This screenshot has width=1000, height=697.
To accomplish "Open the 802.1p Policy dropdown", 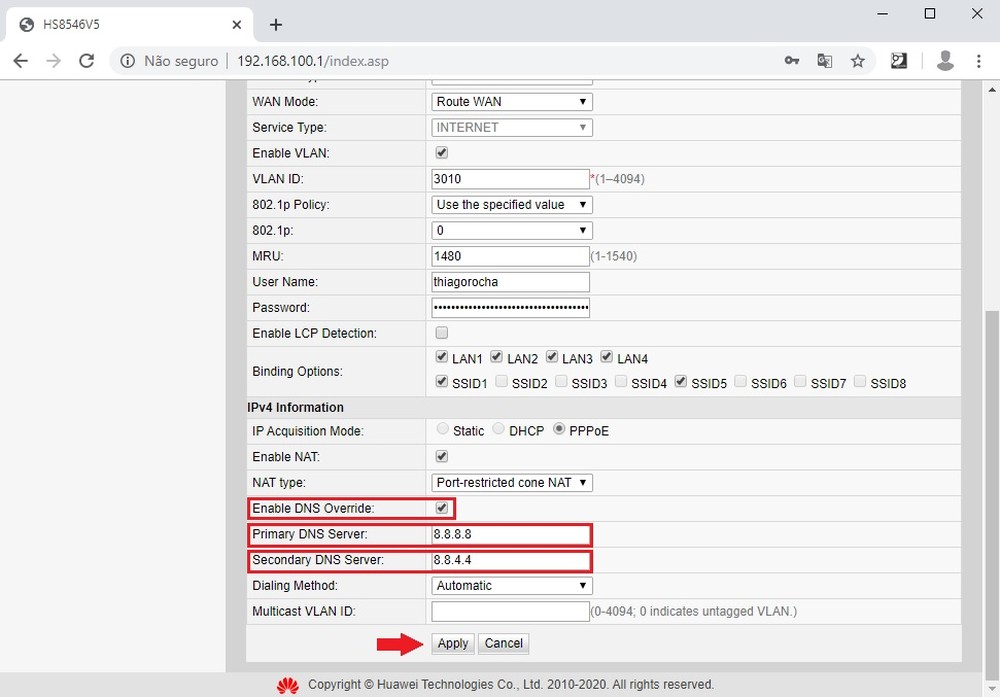I will click(511, 205).
